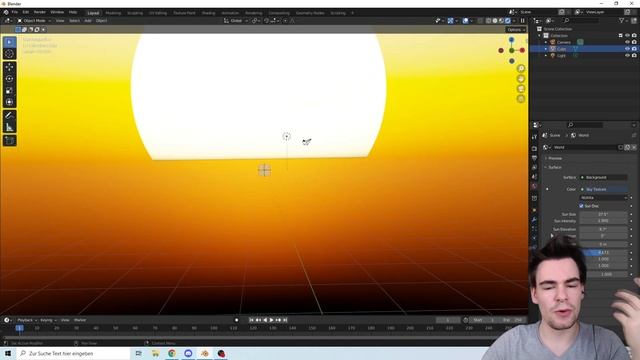Click the Sky Texture color button
640x360 pixels.
coord(603,189)
